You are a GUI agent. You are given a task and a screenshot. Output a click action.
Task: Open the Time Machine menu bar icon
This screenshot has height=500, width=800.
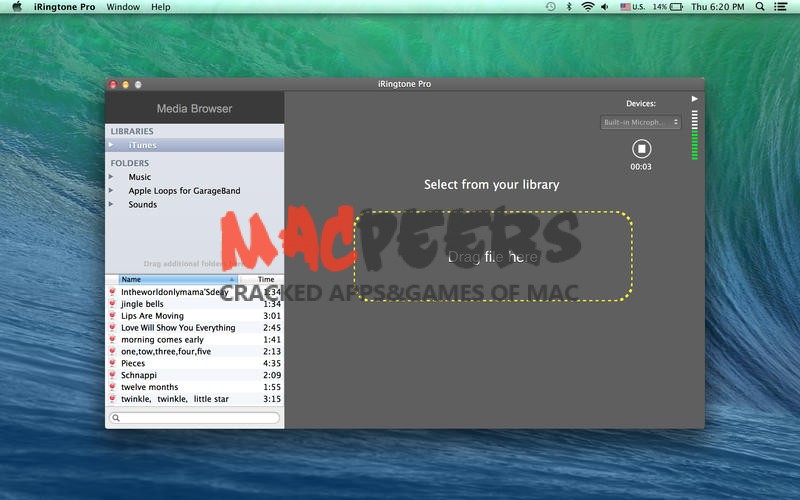coord(550,7)
